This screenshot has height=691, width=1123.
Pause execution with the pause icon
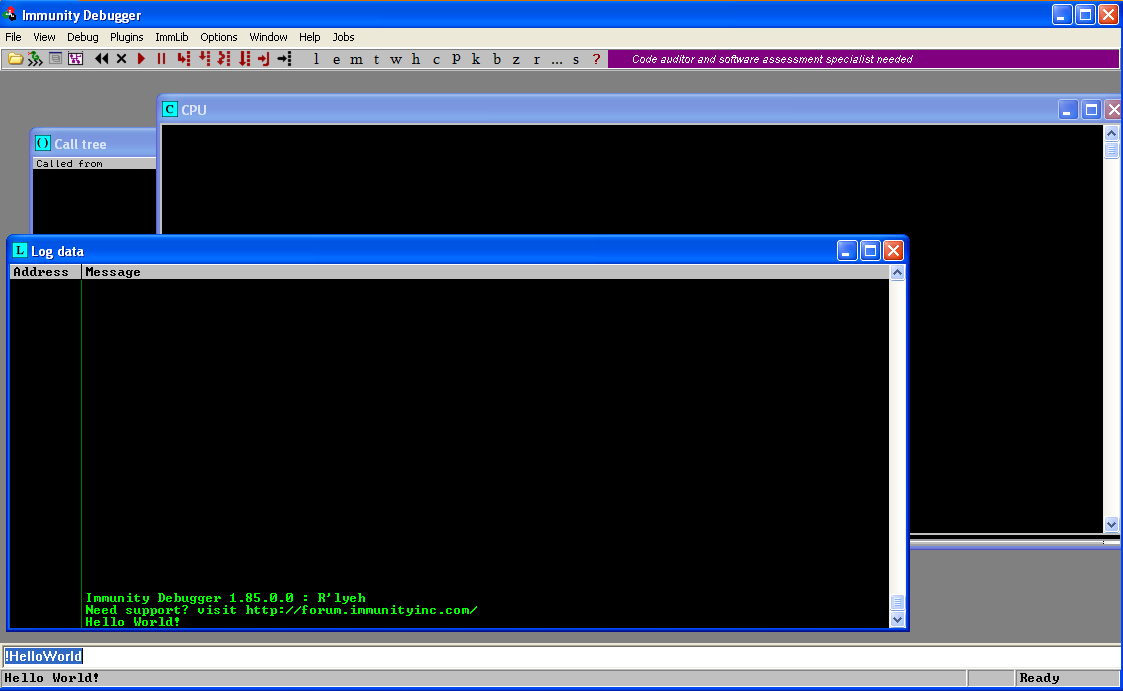pos(160,58)
